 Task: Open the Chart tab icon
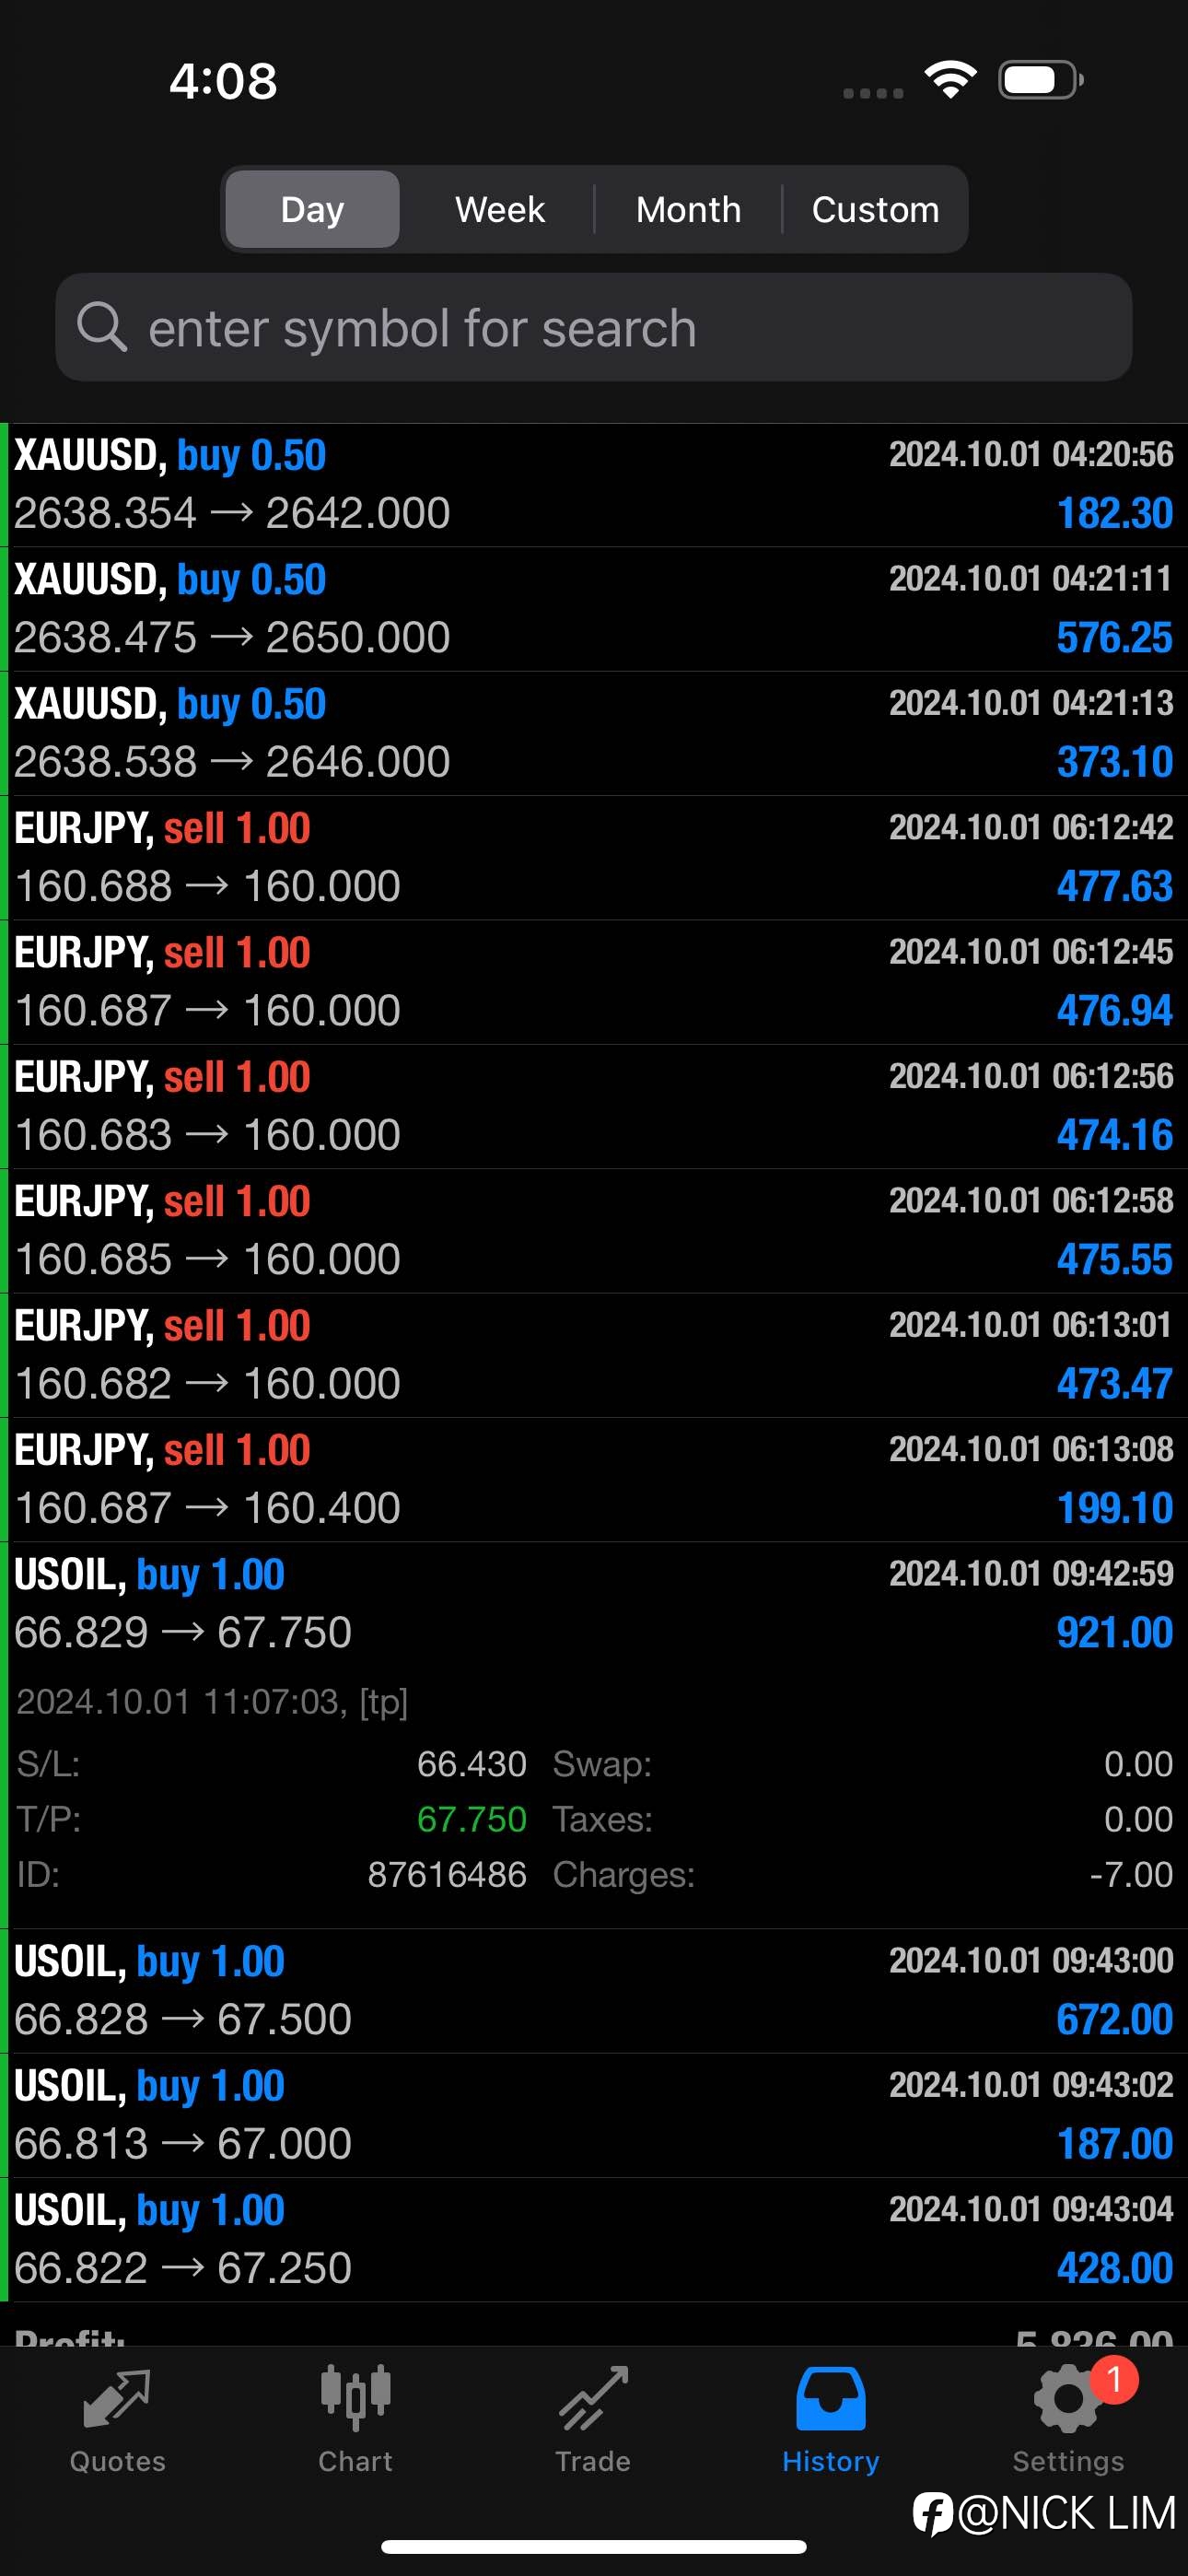(x=355, y=2398)
